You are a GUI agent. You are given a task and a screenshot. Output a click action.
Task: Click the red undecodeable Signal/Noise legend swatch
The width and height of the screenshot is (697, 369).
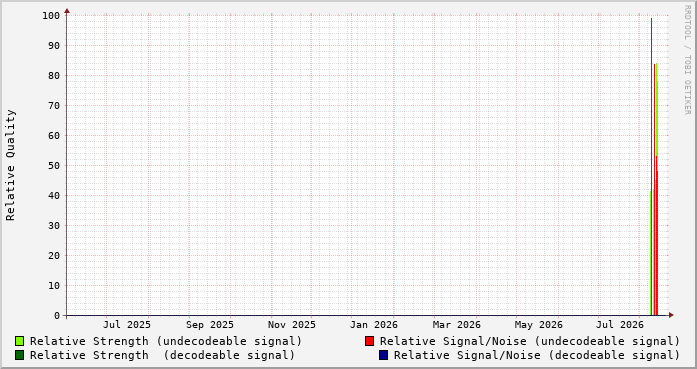[369, 341]
